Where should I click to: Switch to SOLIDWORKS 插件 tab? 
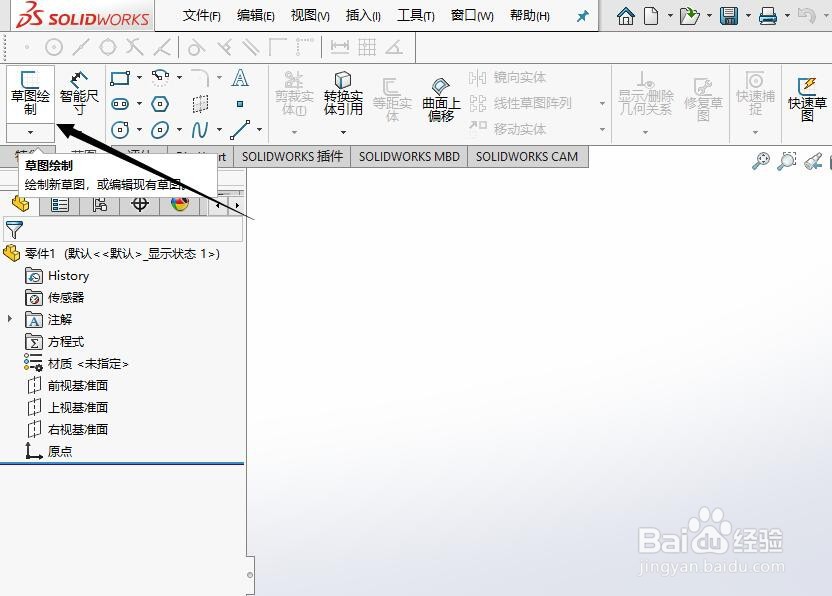[x=292, y=157]
